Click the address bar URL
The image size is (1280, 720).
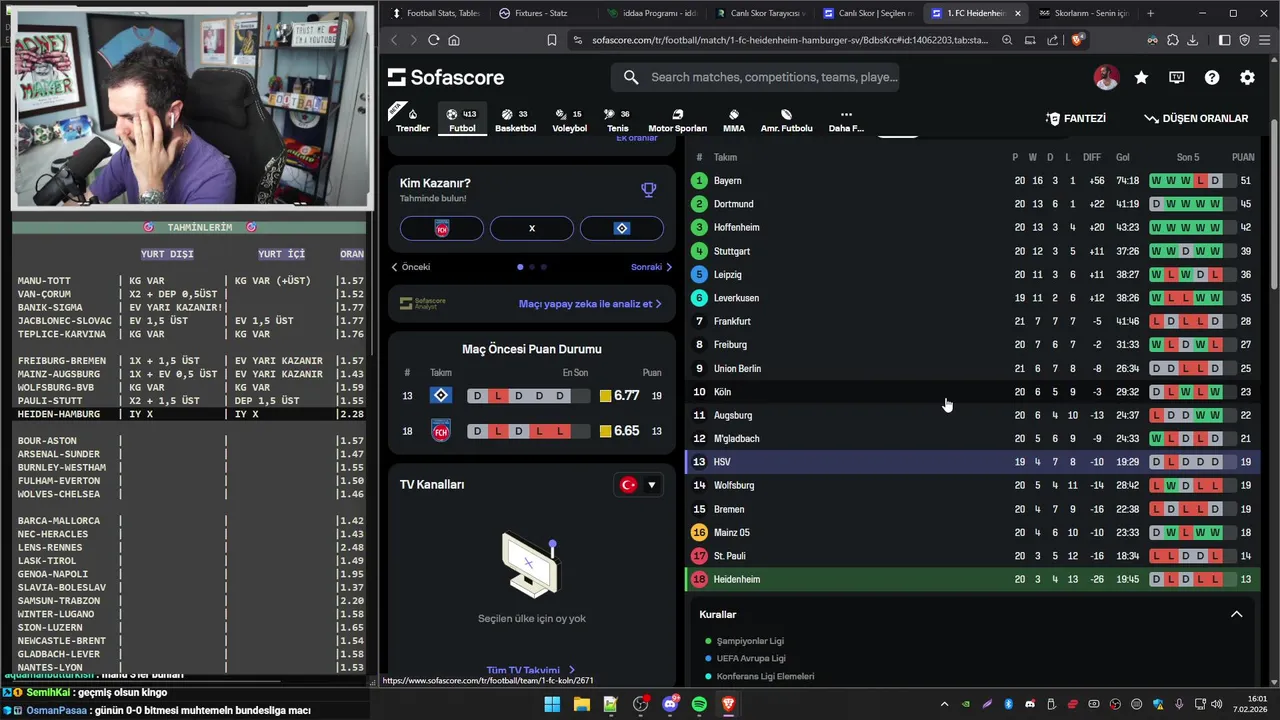pyautogui.click(x=790, y=40)
